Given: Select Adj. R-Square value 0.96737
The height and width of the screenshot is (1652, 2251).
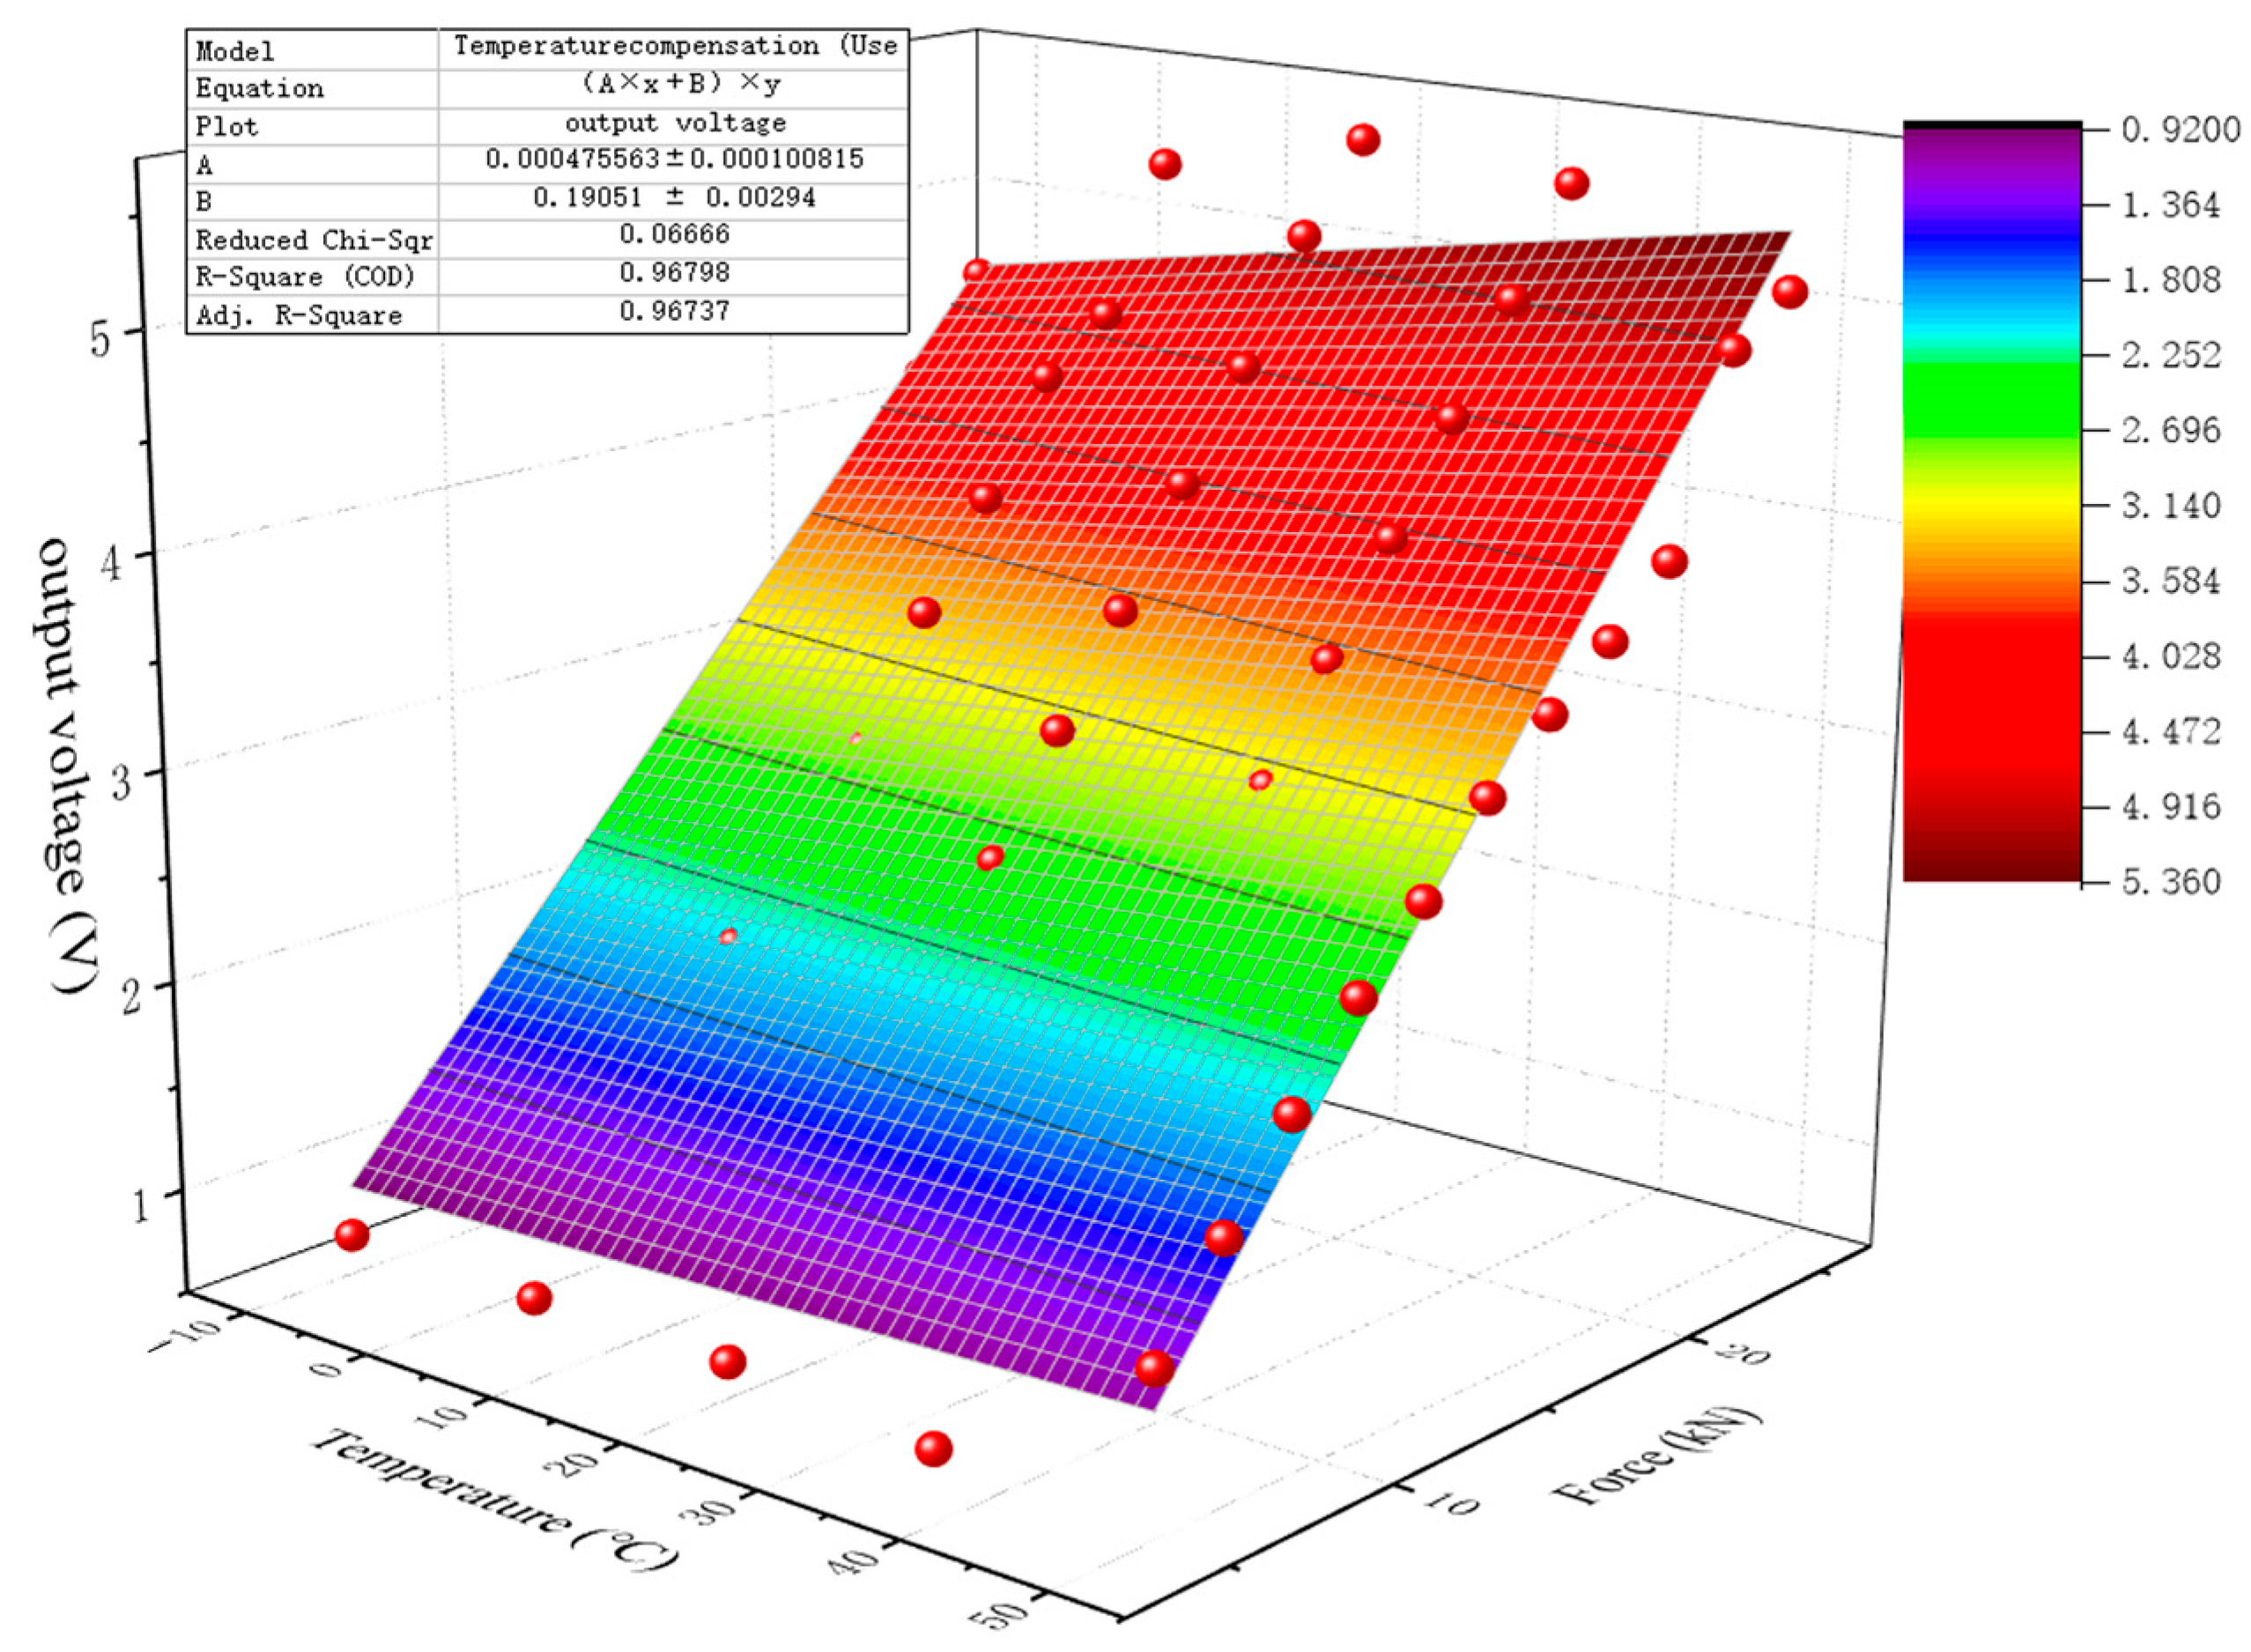Looking at the screenshot, I should pos(674,311).
